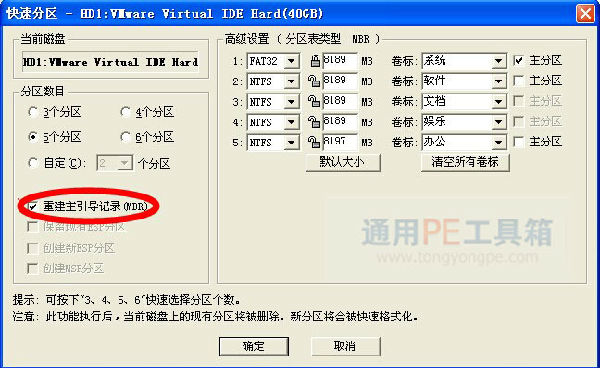Click size input field of partition 1
Image resolution: width=600 pixels, height=368 pixels.
tap(340, 60)
